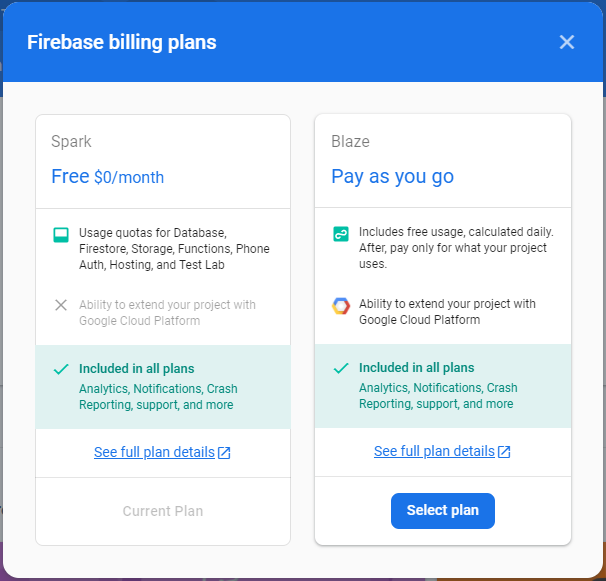The height and width of the screenshot is (581, 606).
Task: Click the external link icon under Spark plan
Action: point(225,453)
